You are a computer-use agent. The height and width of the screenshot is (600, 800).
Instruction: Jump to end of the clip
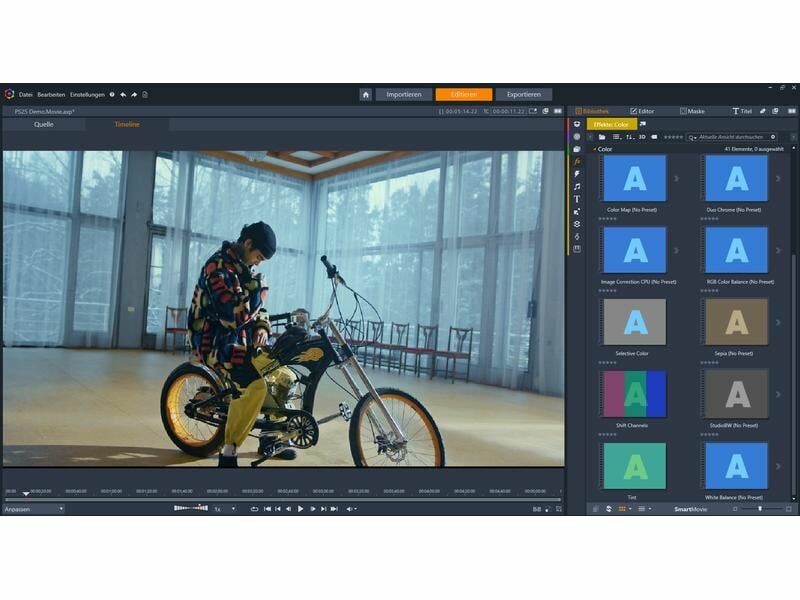[x=335, y=509]
